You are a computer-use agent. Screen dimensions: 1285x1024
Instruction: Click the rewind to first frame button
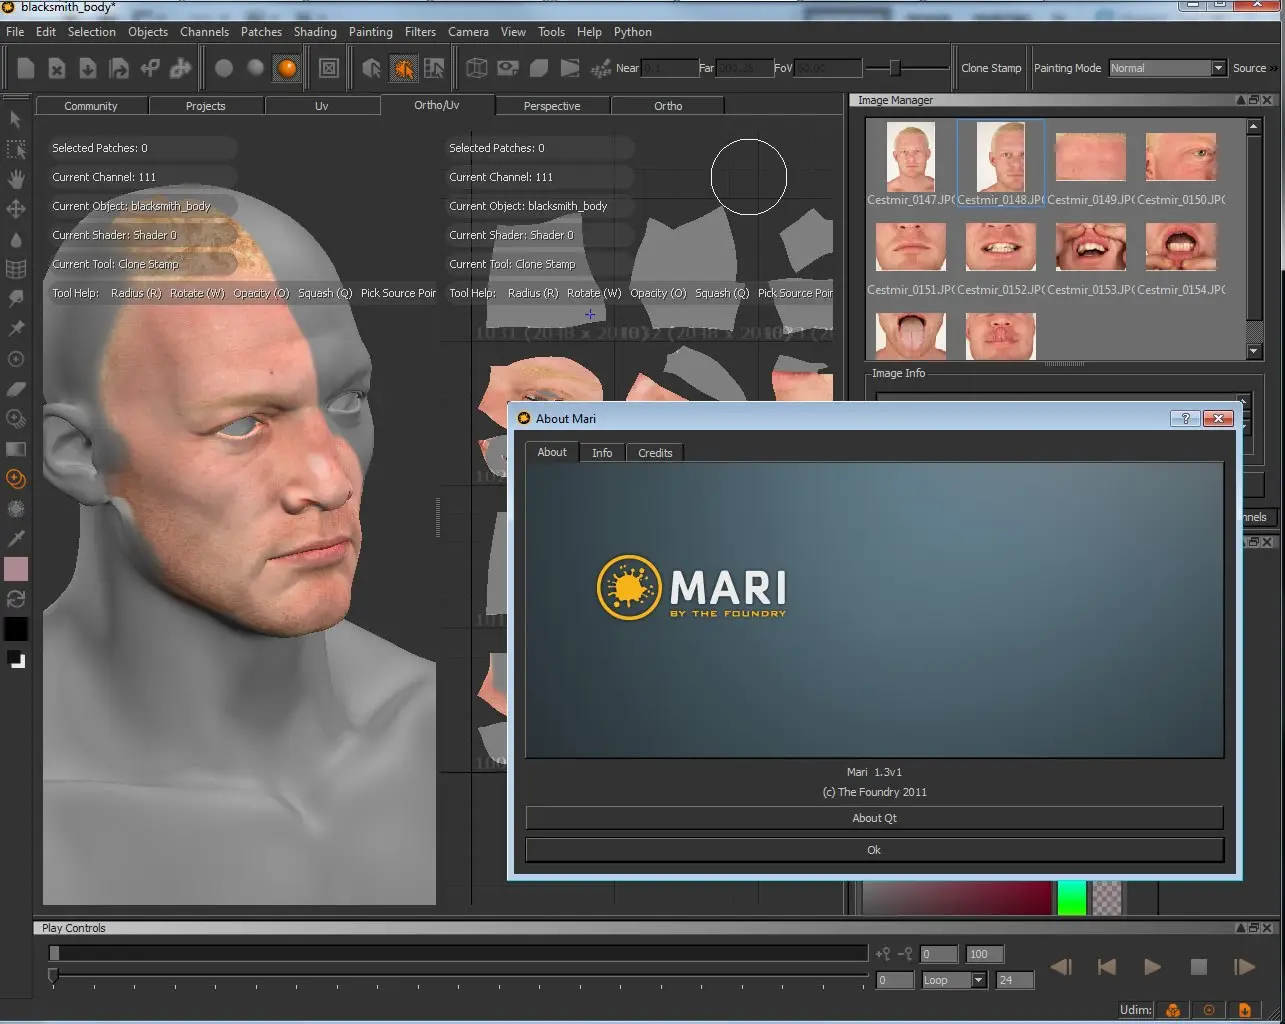pos(1106,966)
